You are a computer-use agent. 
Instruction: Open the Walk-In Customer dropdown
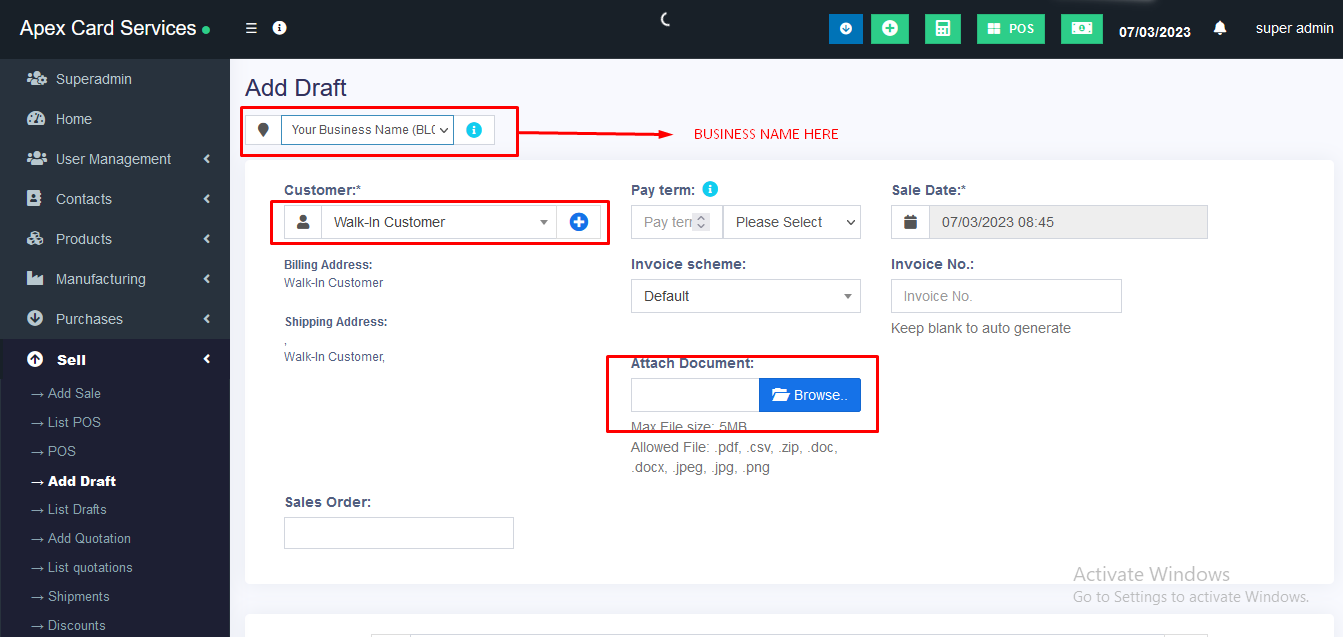coord(438,222)
